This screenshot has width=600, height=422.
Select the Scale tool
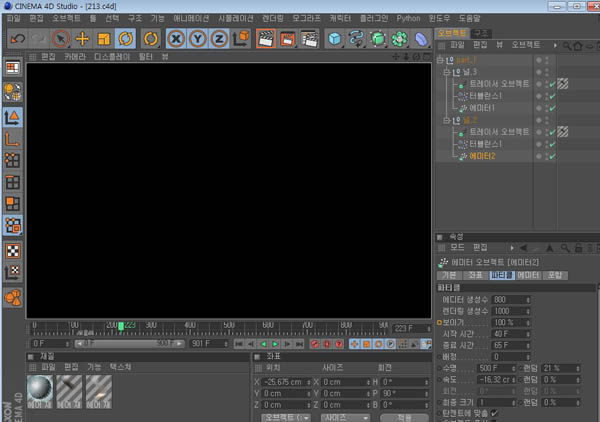point(104,39)
